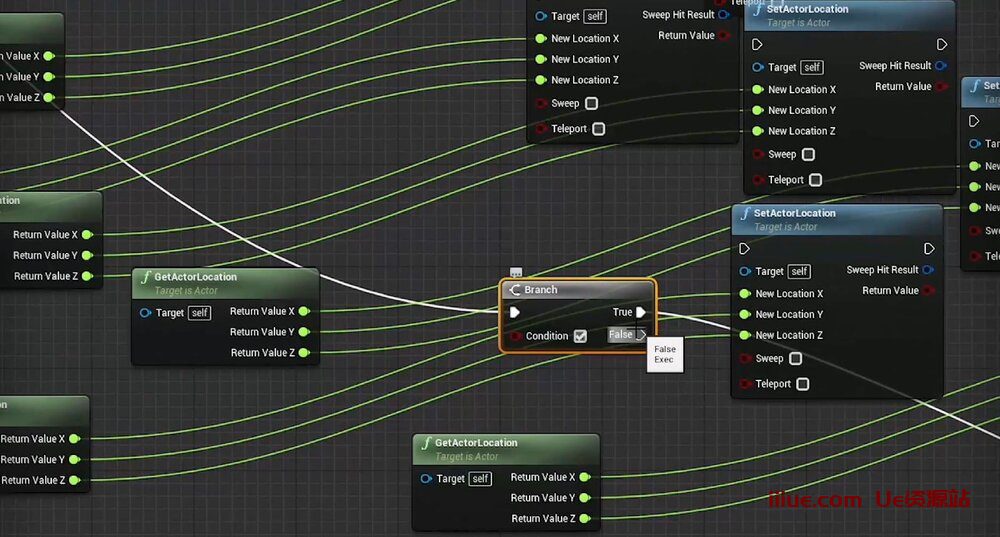Viewport: 1000px width, 537px height.
Task: Click Return Value X pin on 'ation' cut-off node
Action: tap(87, 235)
